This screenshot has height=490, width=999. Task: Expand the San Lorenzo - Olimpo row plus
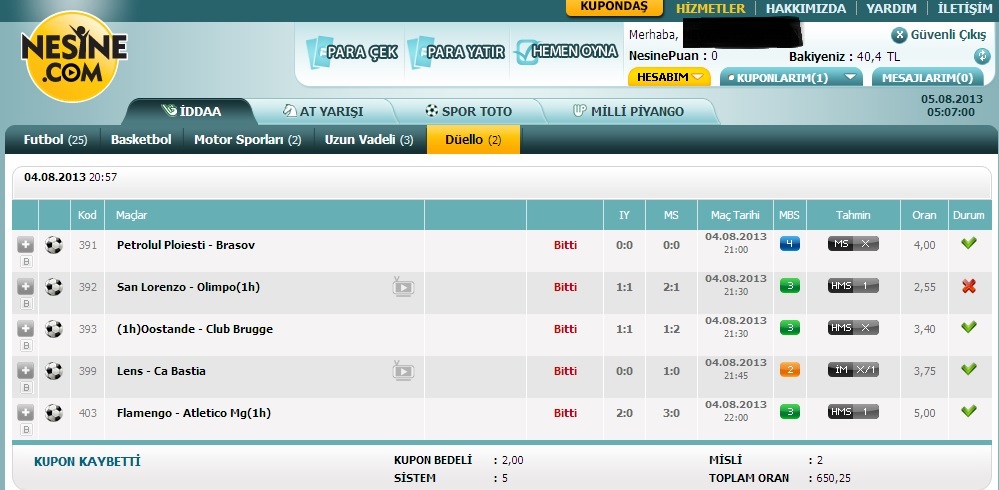(x=25, y=286)
